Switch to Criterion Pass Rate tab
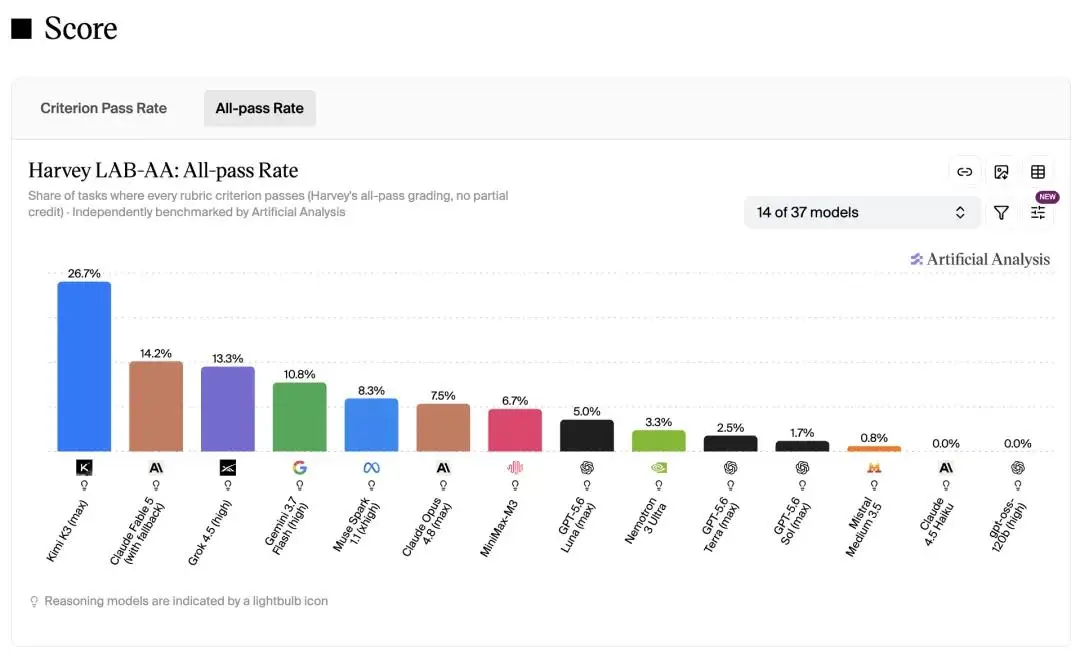This screenshot has width=1080, height=662. click(103, 108)
